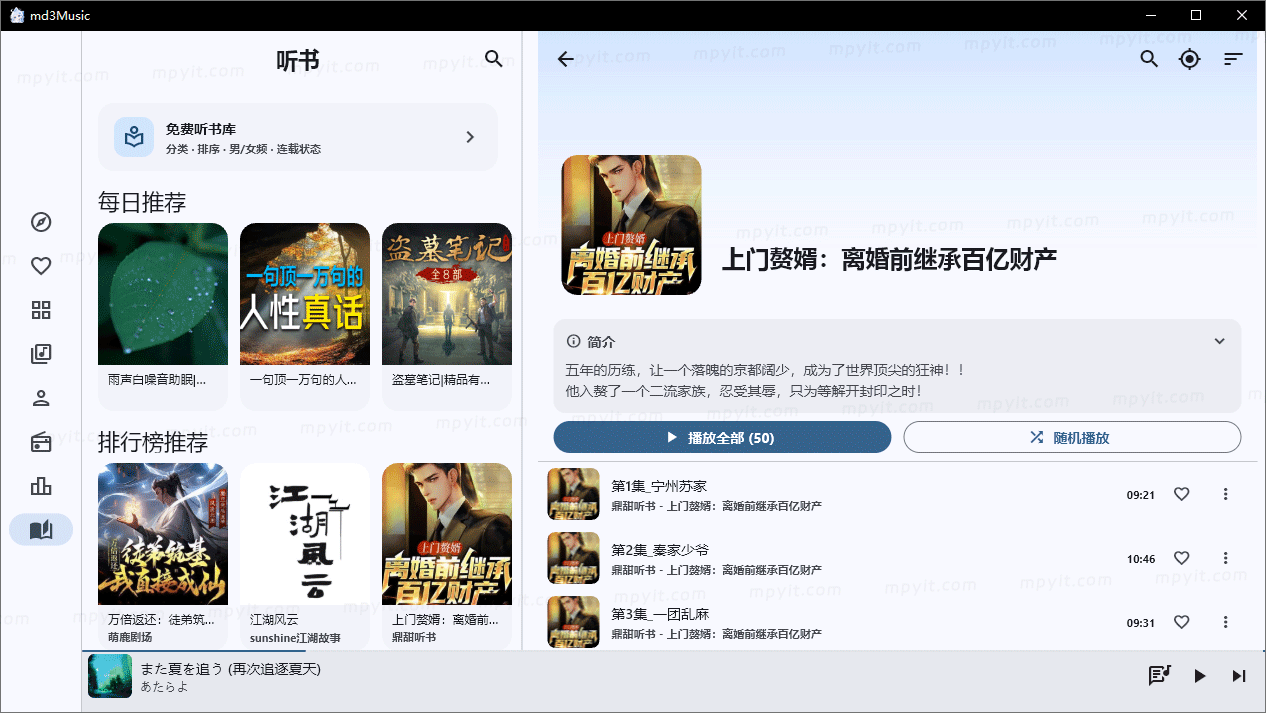
Task: Click the 09:21 duration of episode one
Action: tap(1141, 495)
